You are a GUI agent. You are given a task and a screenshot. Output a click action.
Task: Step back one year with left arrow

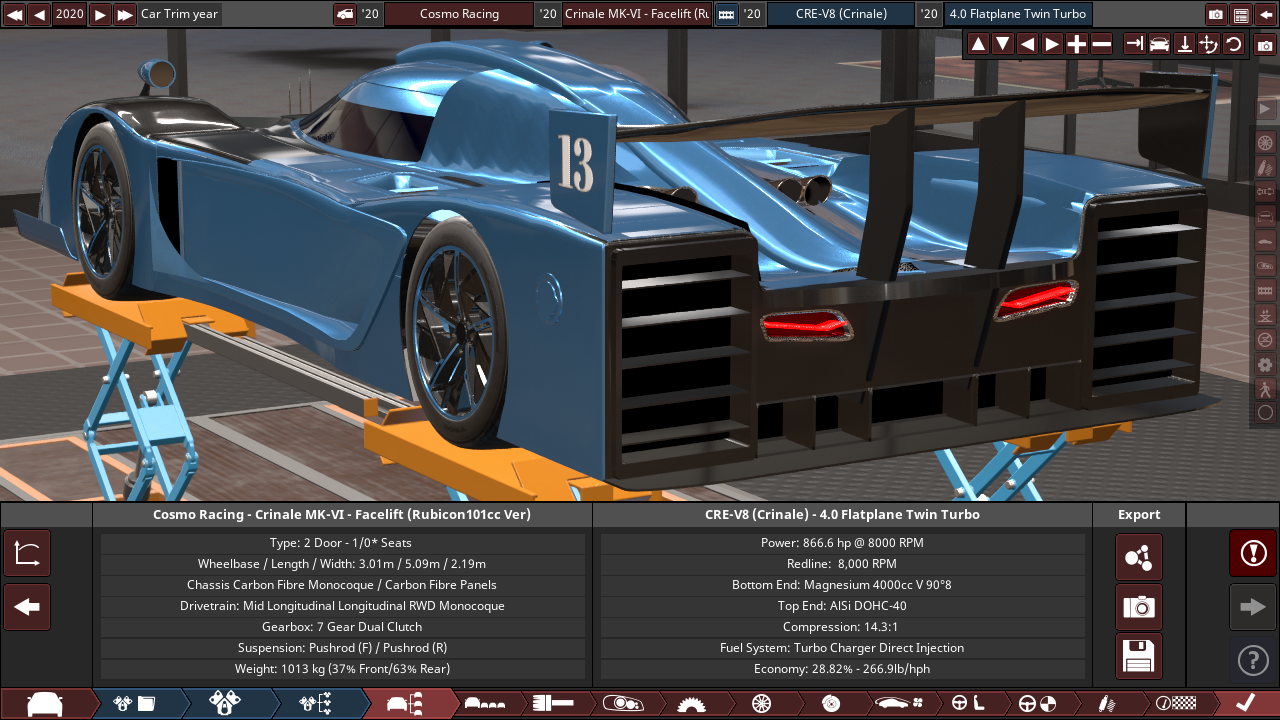pos(39,14)
